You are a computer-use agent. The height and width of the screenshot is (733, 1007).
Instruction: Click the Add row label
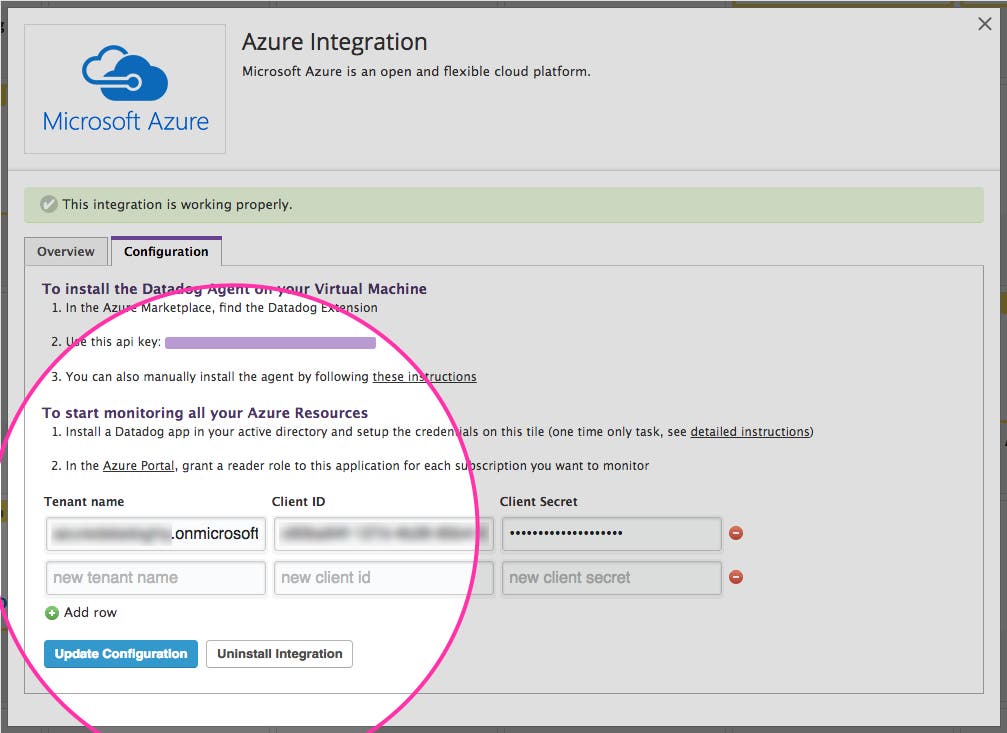[x=88, y=613]
